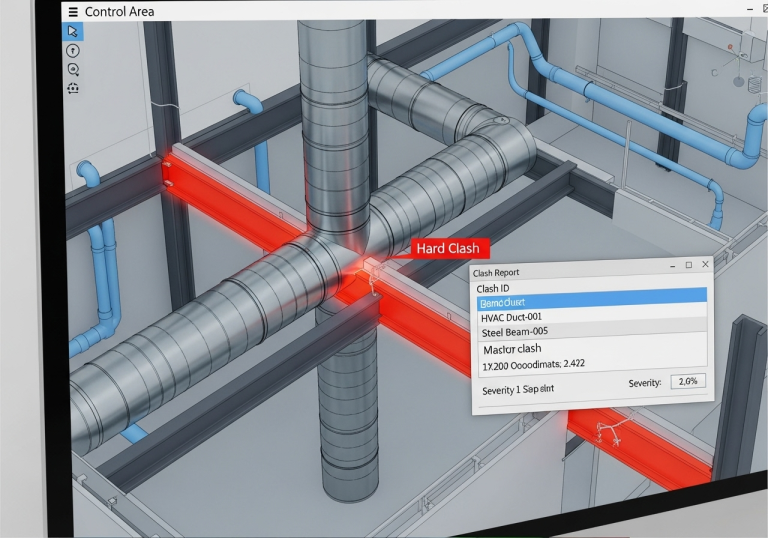Click the red Hard Clash label
This screenshot has height=538, width=768.
coord(448,248)
